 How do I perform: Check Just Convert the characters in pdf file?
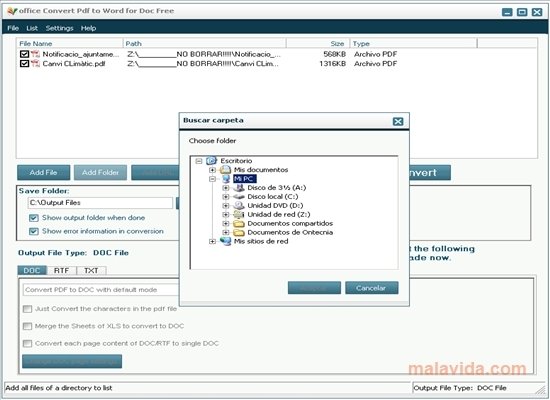coord(27,309)
